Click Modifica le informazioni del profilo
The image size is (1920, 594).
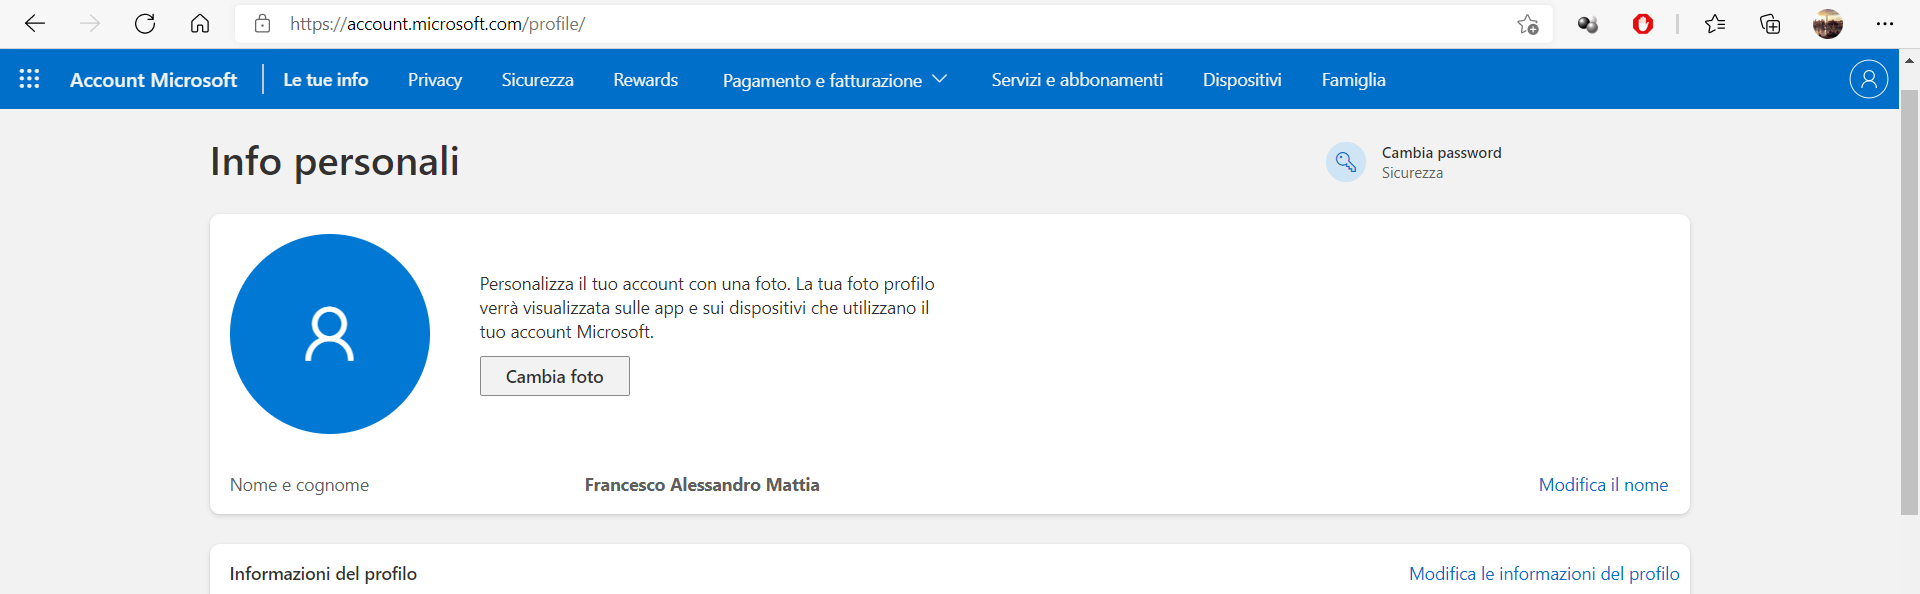(x=1544, y=574)
